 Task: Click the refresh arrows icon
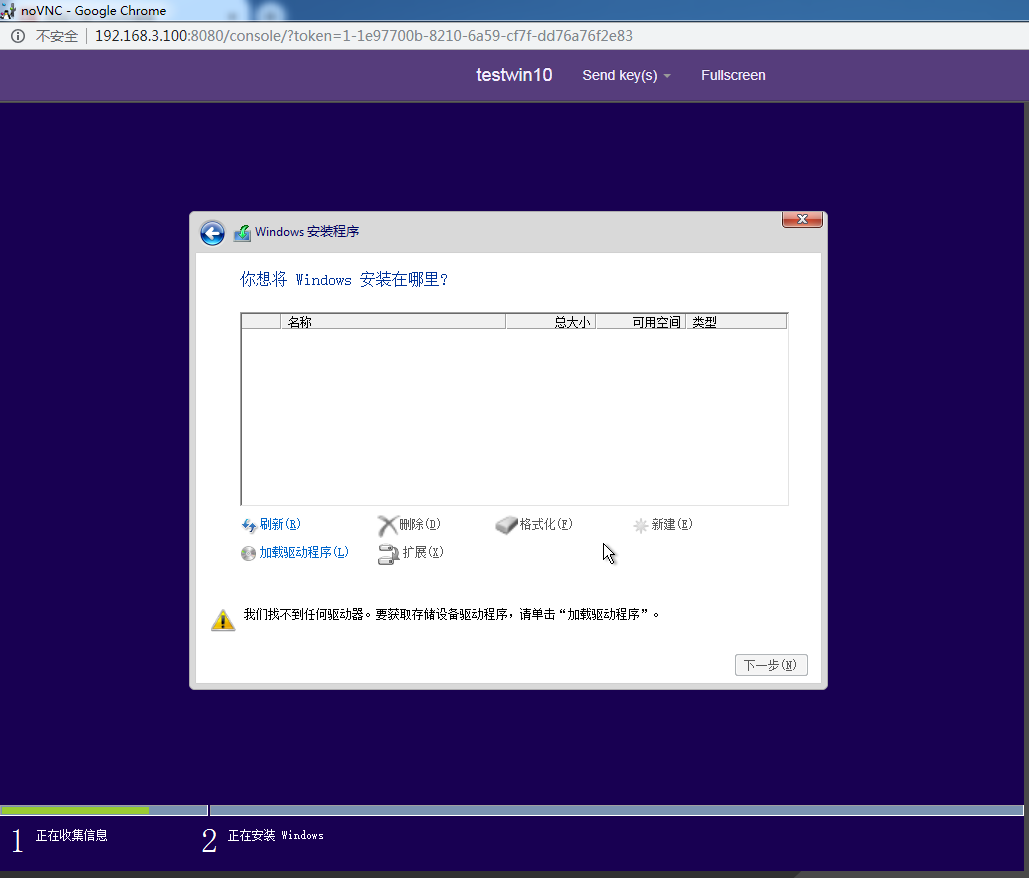pyautogui.click(x=249, y=525)
